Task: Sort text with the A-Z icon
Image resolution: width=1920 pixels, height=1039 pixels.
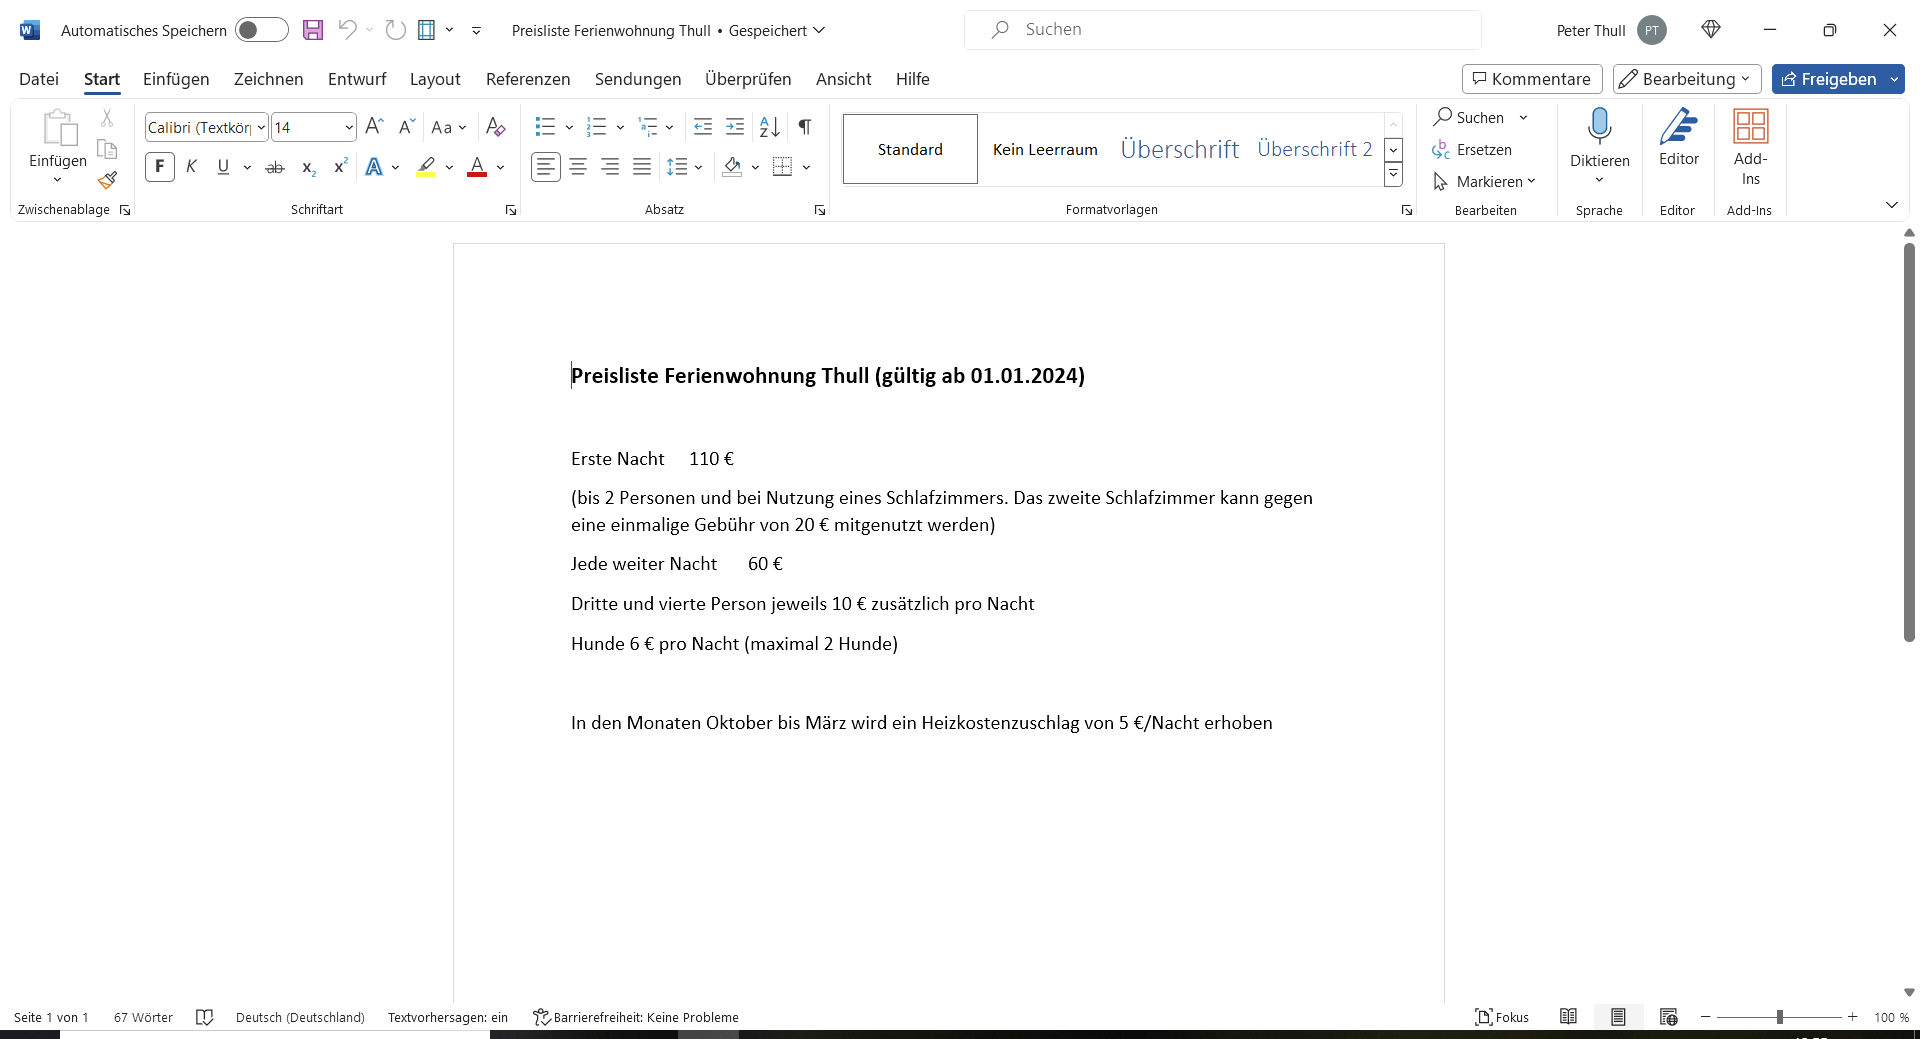Action: click(769, 127)
